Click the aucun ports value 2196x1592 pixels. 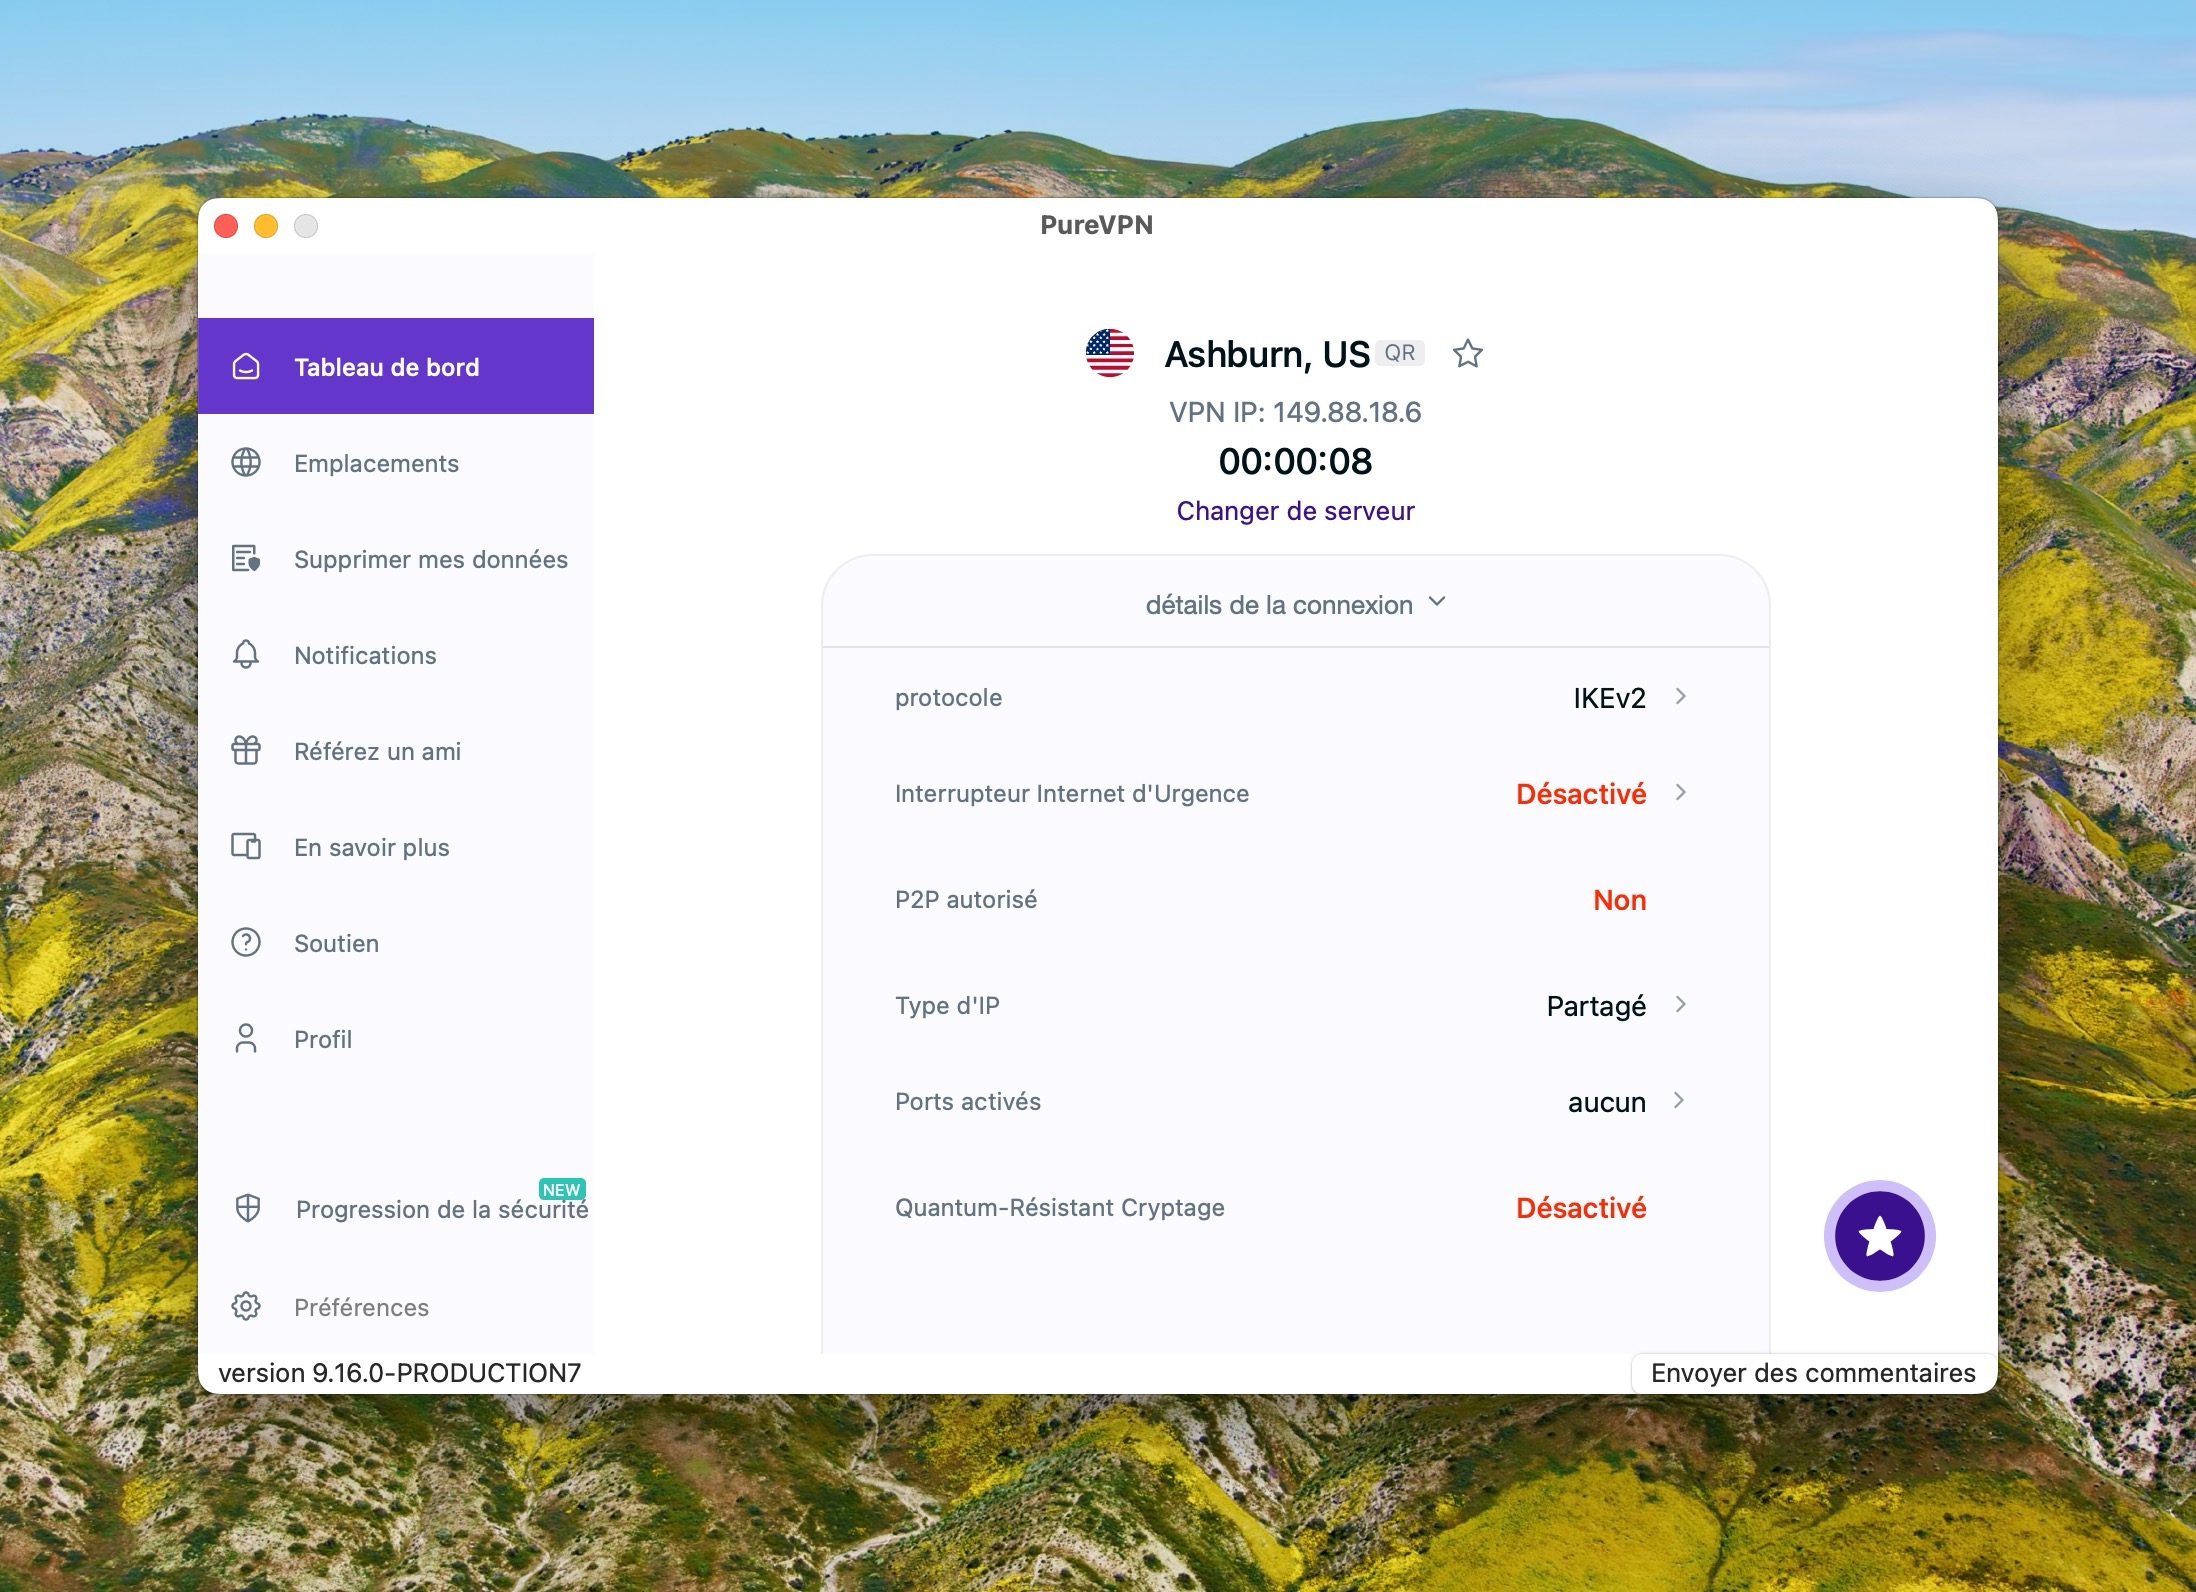click(1607, 1103)
